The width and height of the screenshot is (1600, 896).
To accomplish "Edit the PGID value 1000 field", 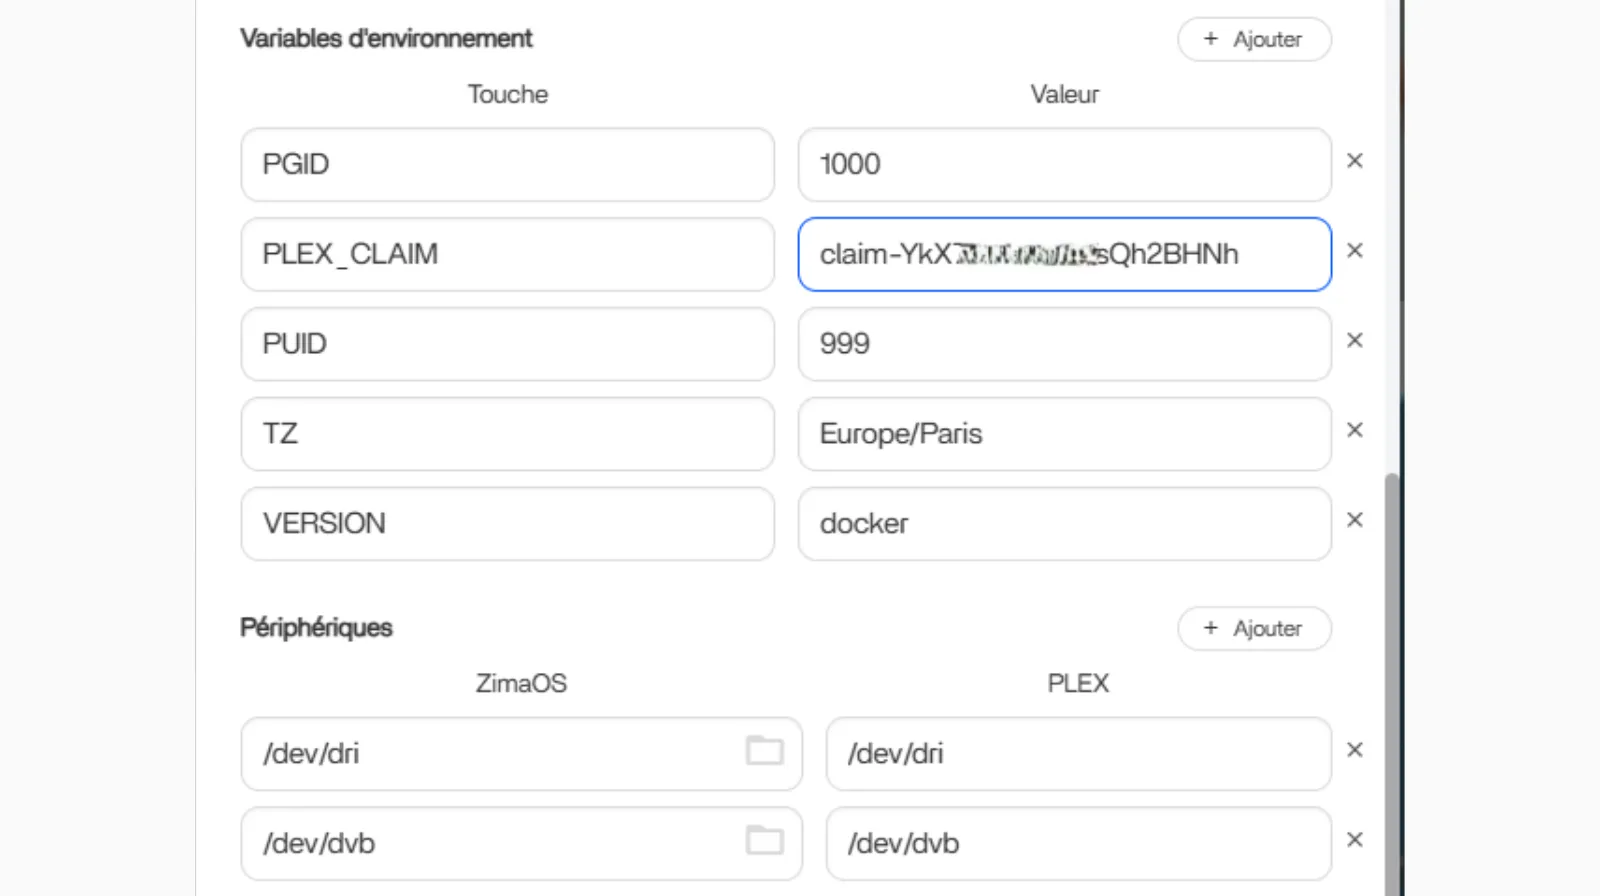I will (1064, 165).
